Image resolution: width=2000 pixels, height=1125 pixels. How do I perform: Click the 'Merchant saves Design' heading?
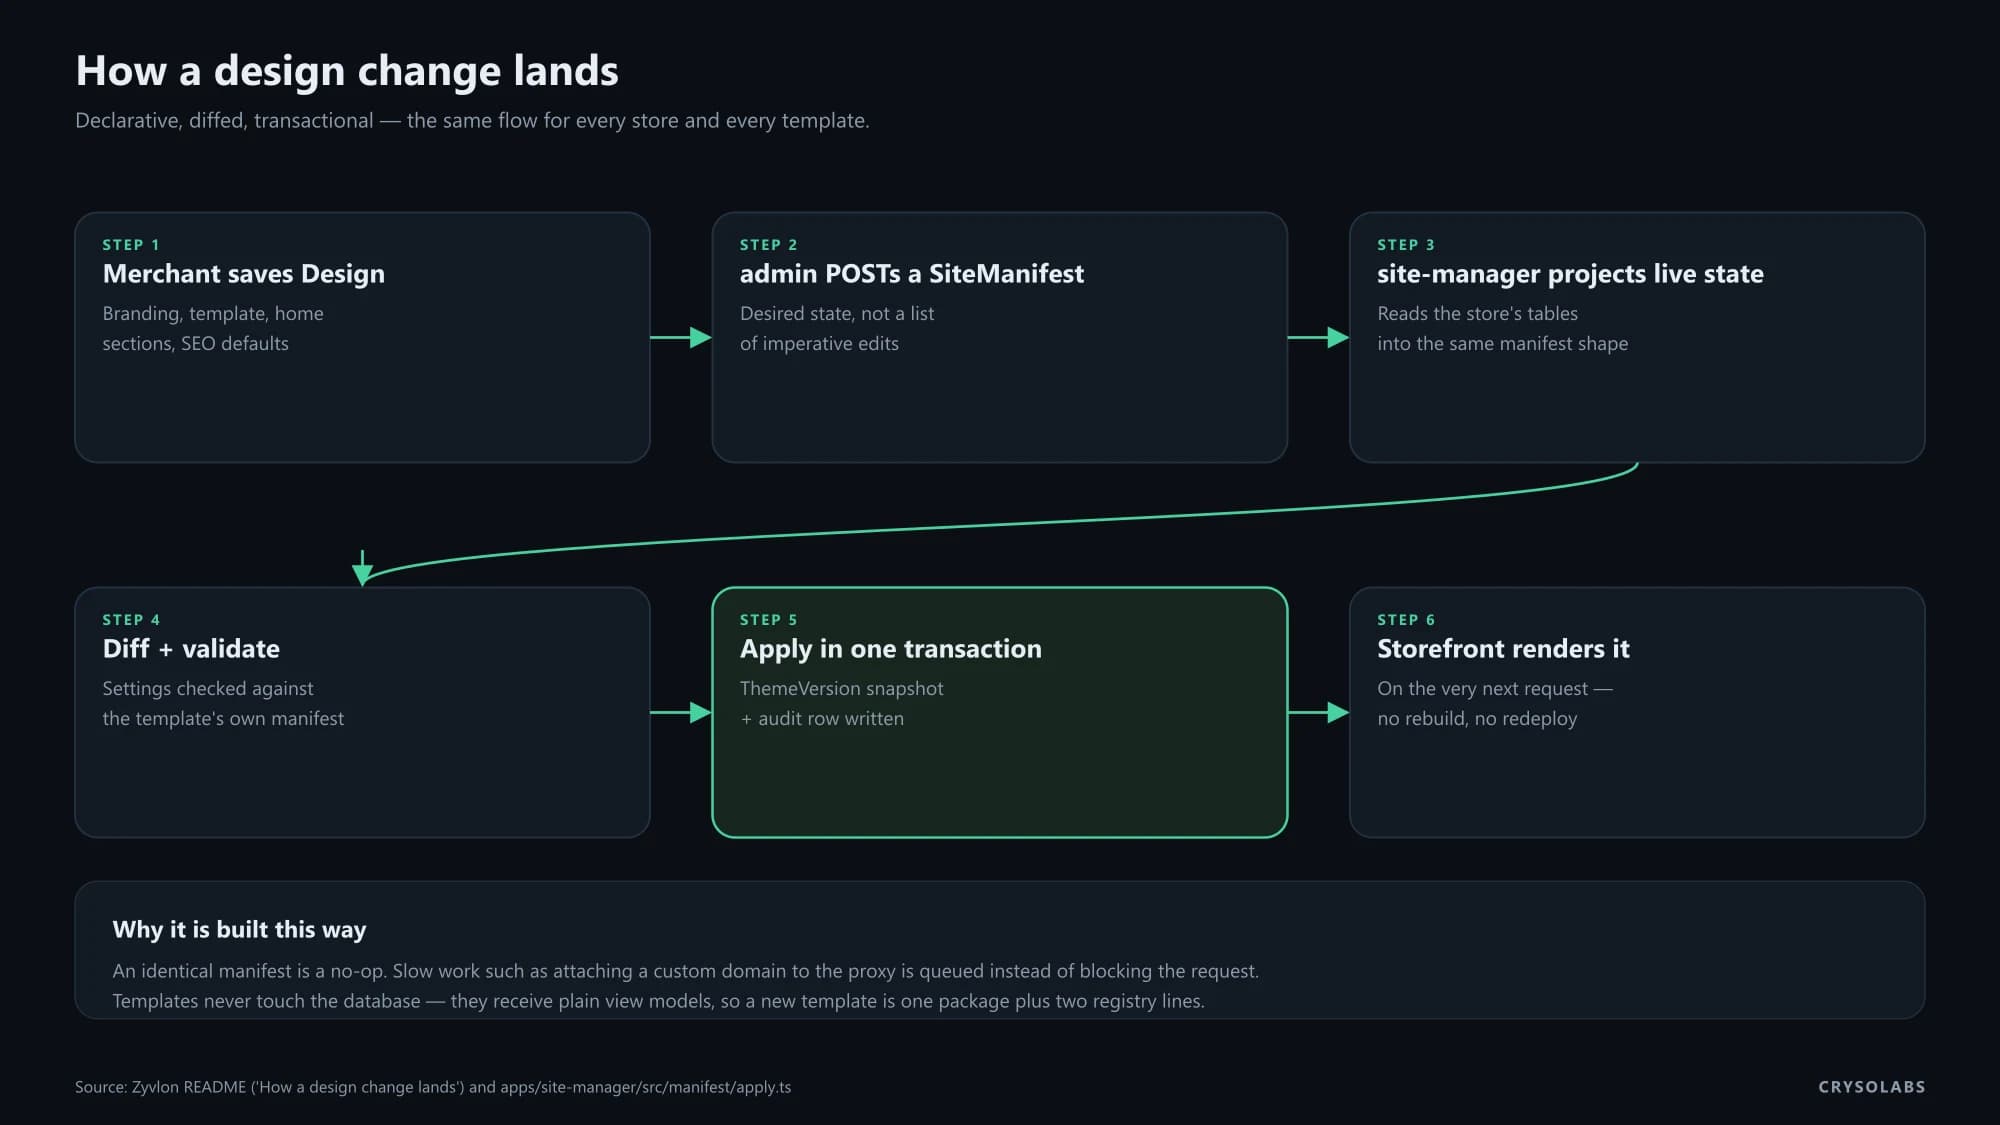244,274
